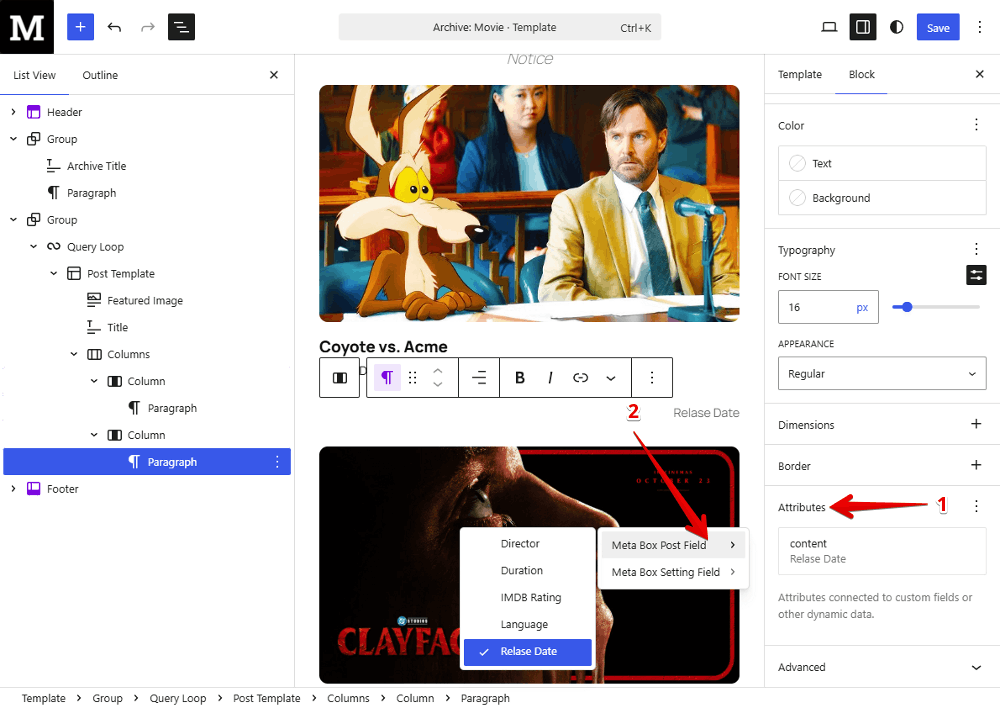Open the Background color picker
This screenshot has width=1000, height=708.
coord(882,198)
